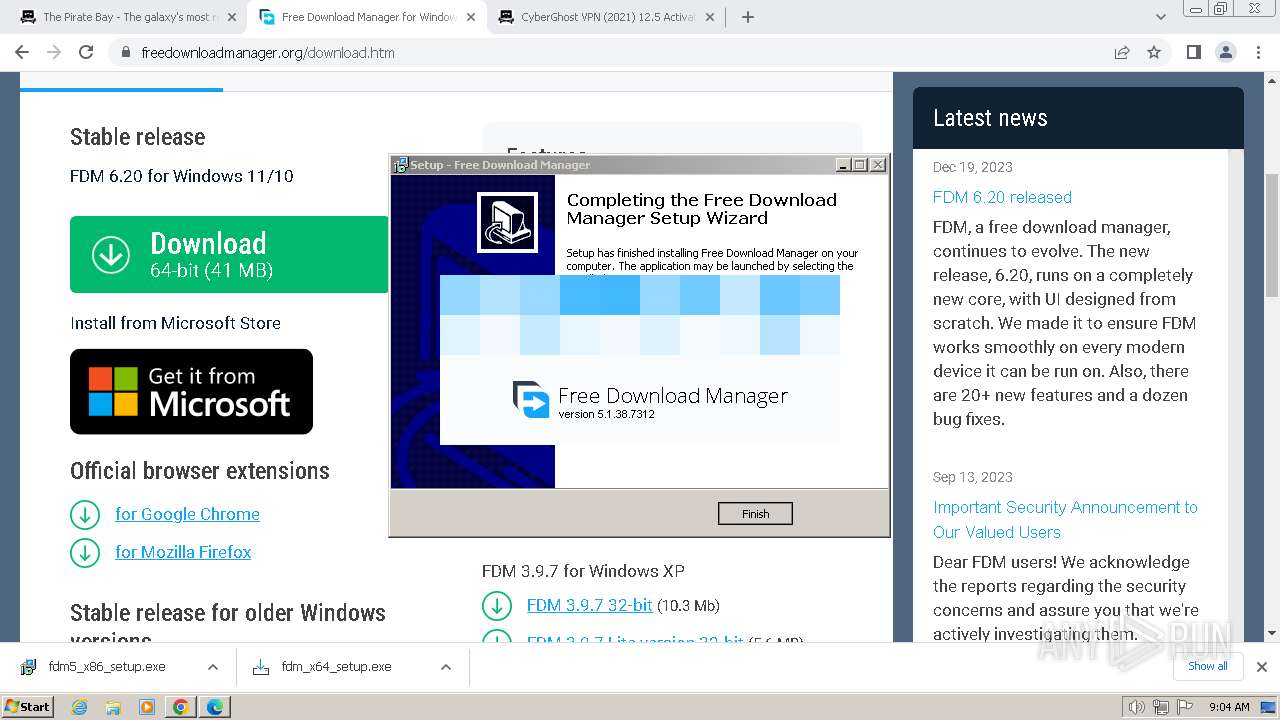
Task: Click the Action Center flag in system tray
Action: [1184, 707]
